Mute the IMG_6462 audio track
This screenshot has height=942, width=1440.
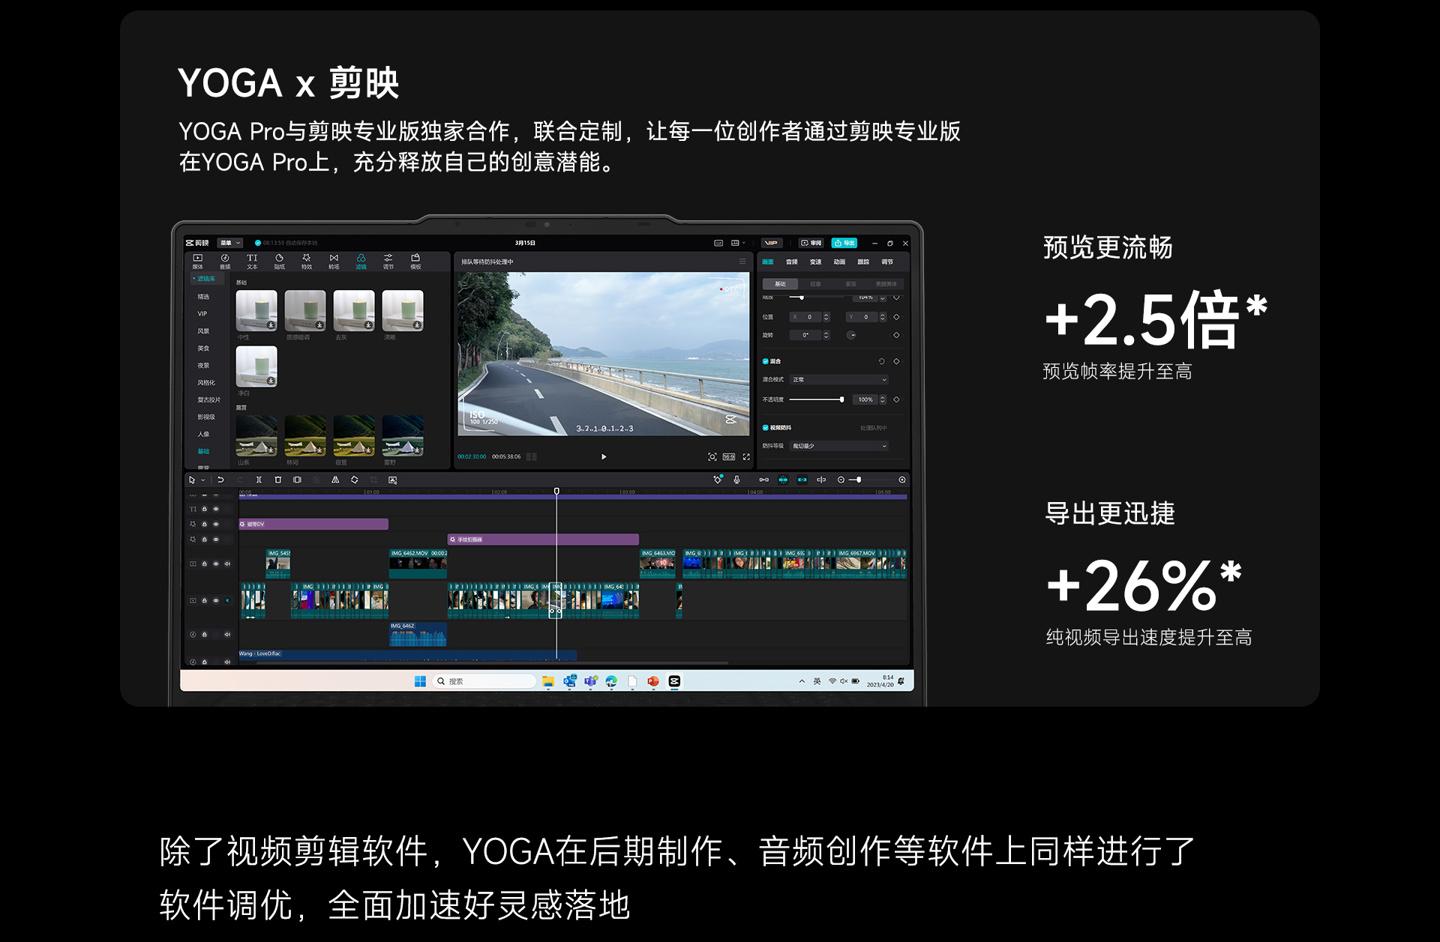(x=227, y=634)
